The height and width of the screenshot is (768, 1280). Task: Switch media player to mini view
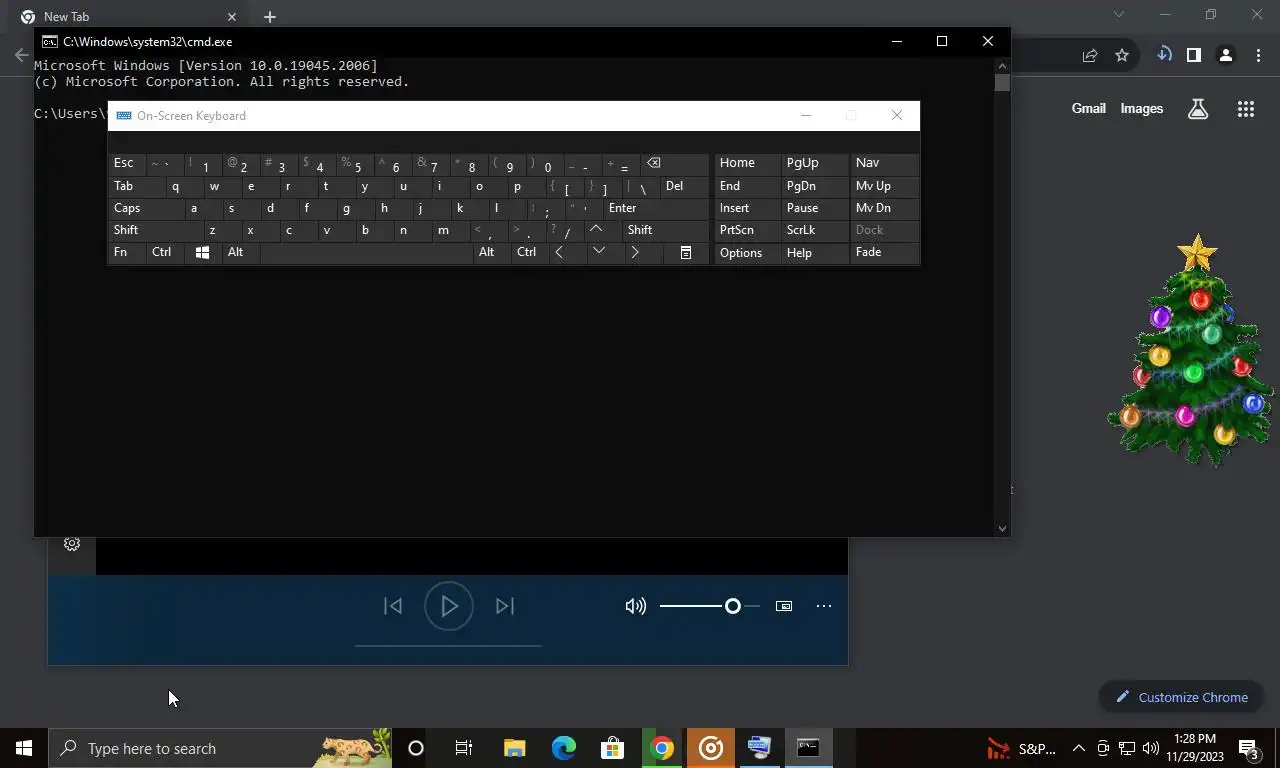[784, 606]
